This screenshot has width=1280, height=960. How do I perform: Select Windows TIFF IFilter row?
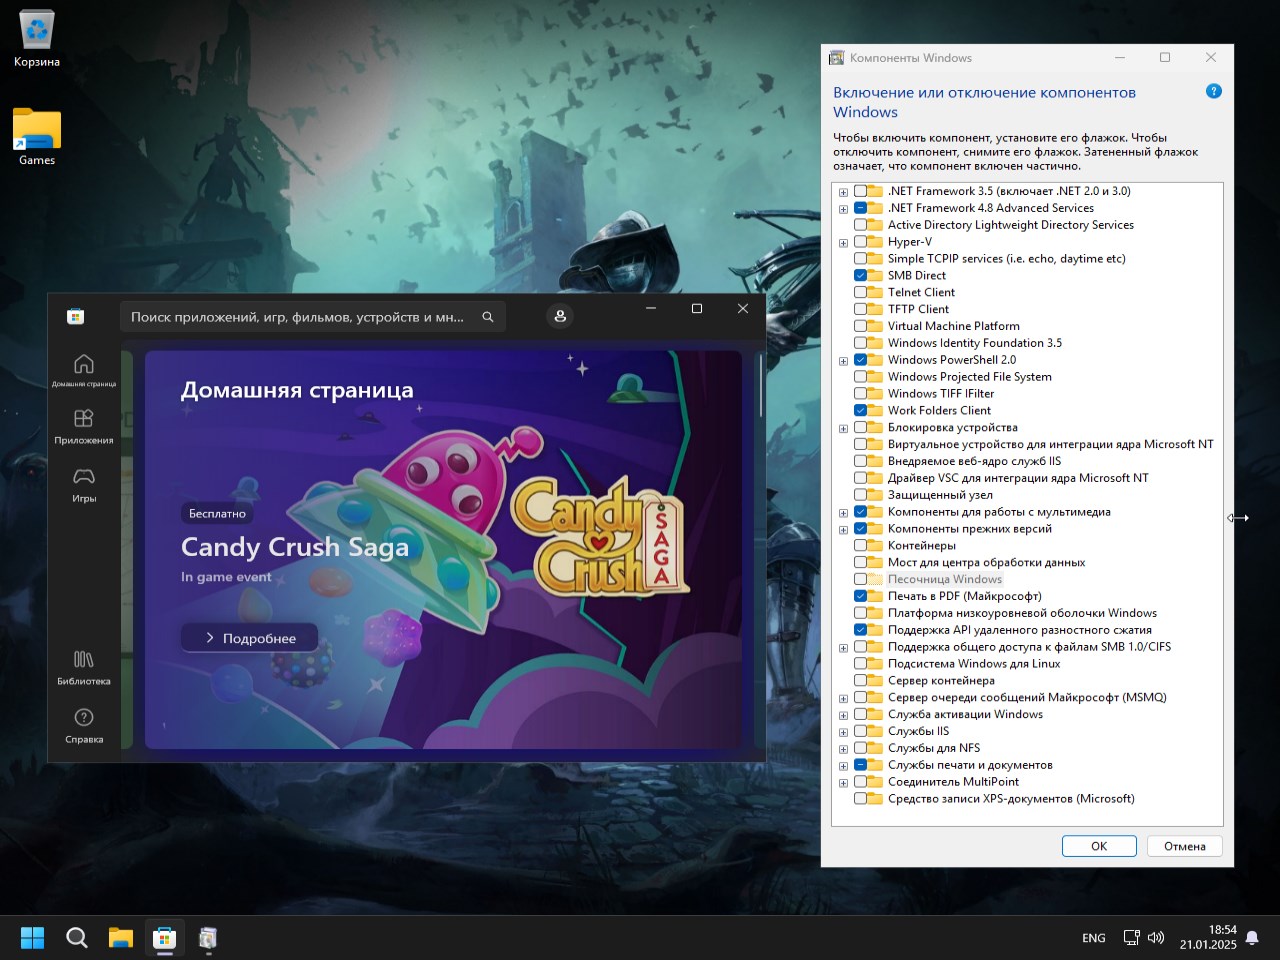point(941,394)
